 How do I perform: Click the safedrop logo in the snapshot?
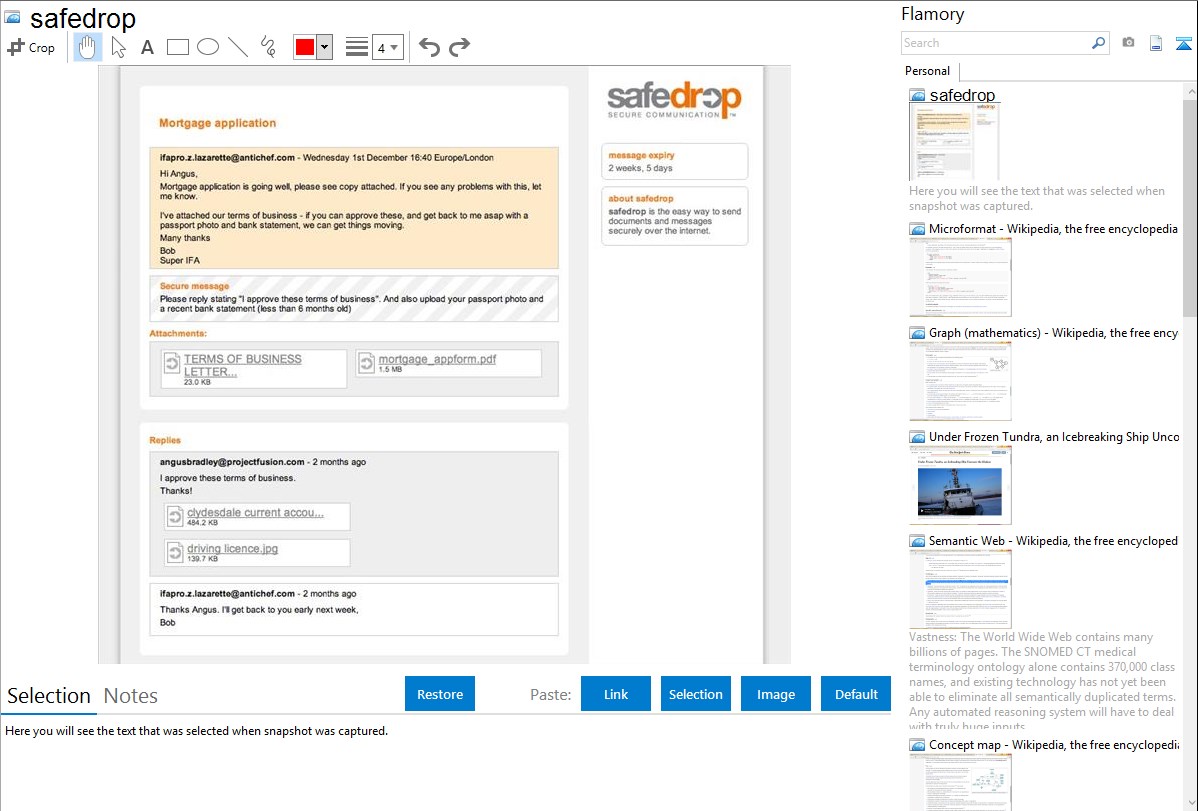point(674,100)
